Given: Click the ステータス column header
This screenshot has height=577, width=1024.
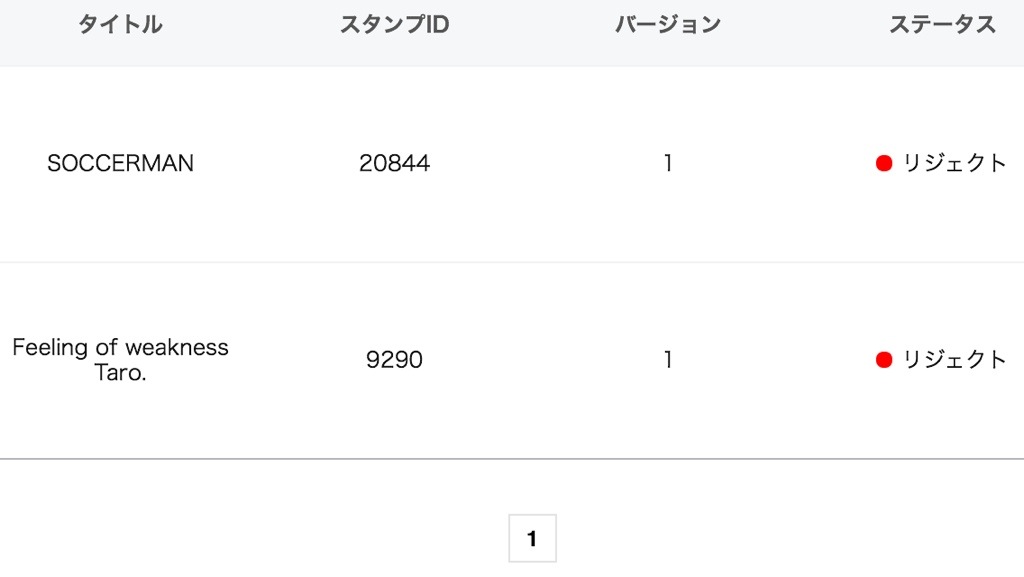Looking at the screenshot, I should pos(942,25).
